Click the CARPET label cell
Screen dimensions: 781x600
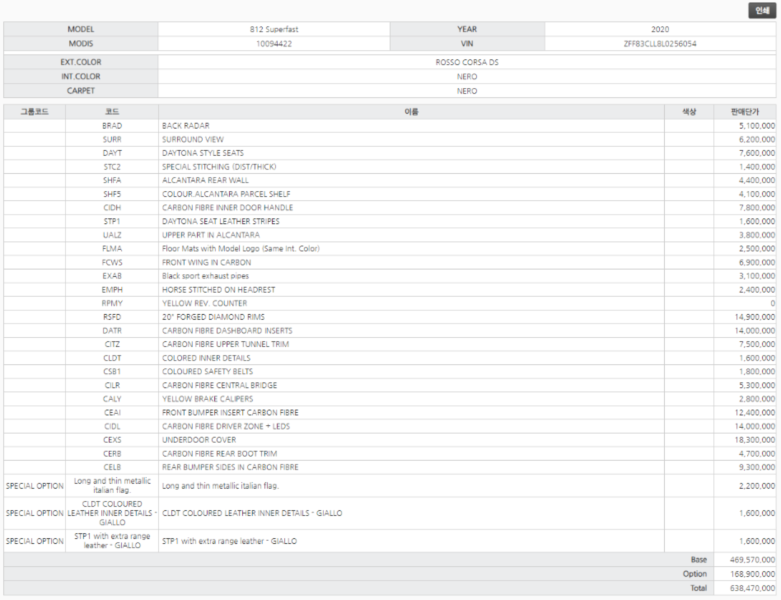click(81, 91)
